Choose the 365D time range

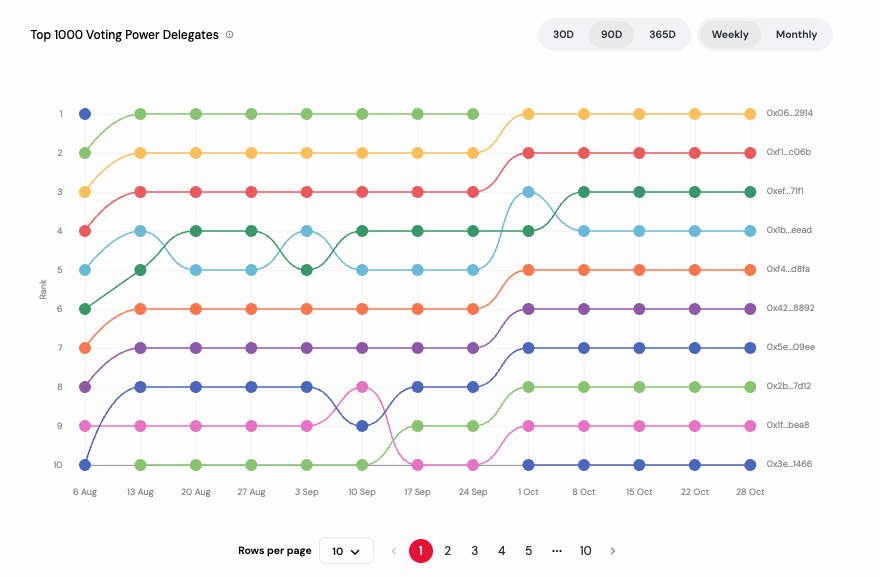click(x=662, y=35)
